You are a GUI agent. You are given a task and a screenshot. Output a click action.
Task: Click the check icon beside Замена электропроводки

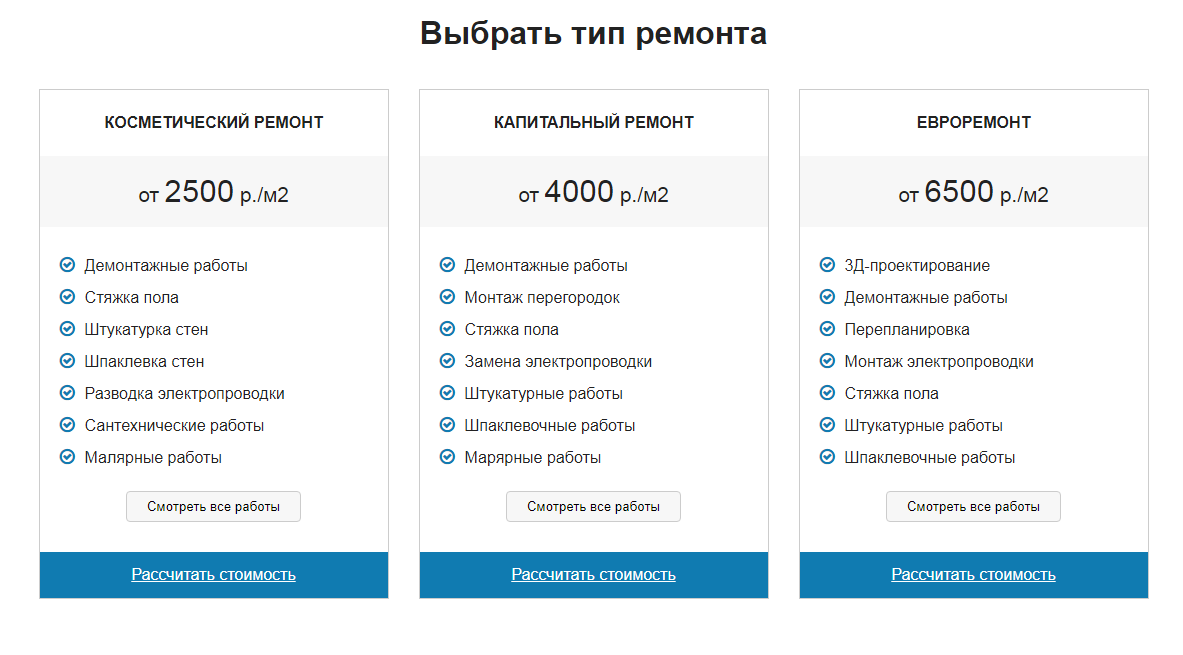pos(445,361)
